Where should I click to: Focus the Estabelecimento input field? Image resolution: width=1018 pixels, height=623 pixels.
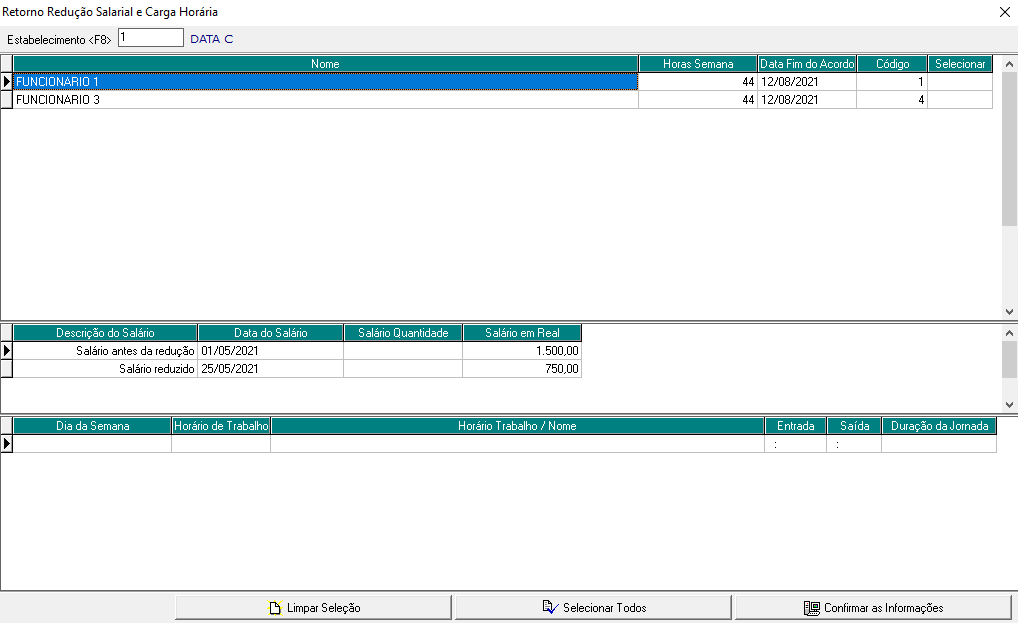151,38
